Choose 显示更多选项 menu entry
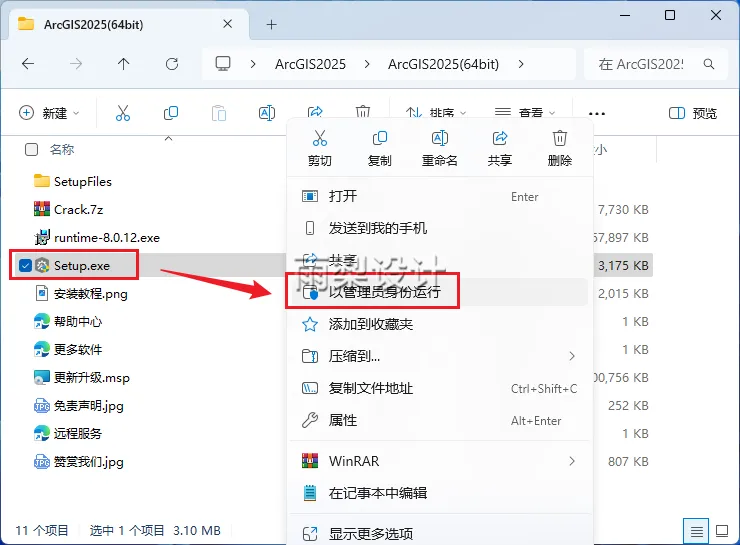This screenshot has height=545, width=740. 440,534
